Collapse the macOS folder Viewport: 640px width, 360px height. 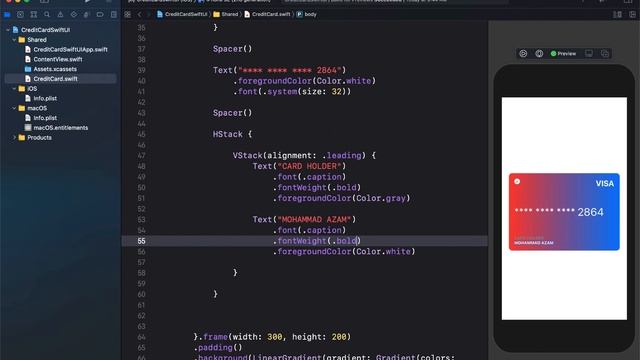click(14, 108)
